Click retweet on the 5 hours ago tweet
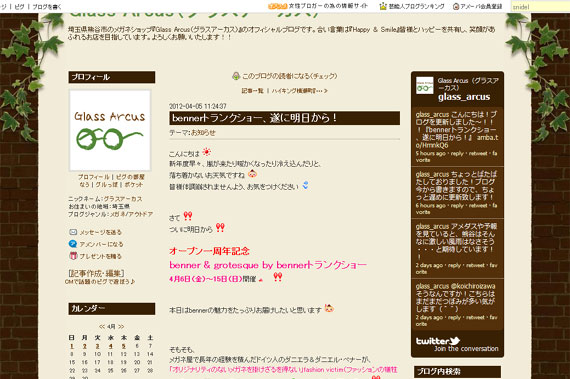Viewport: 570px width, 379px height. pos(478,153)
